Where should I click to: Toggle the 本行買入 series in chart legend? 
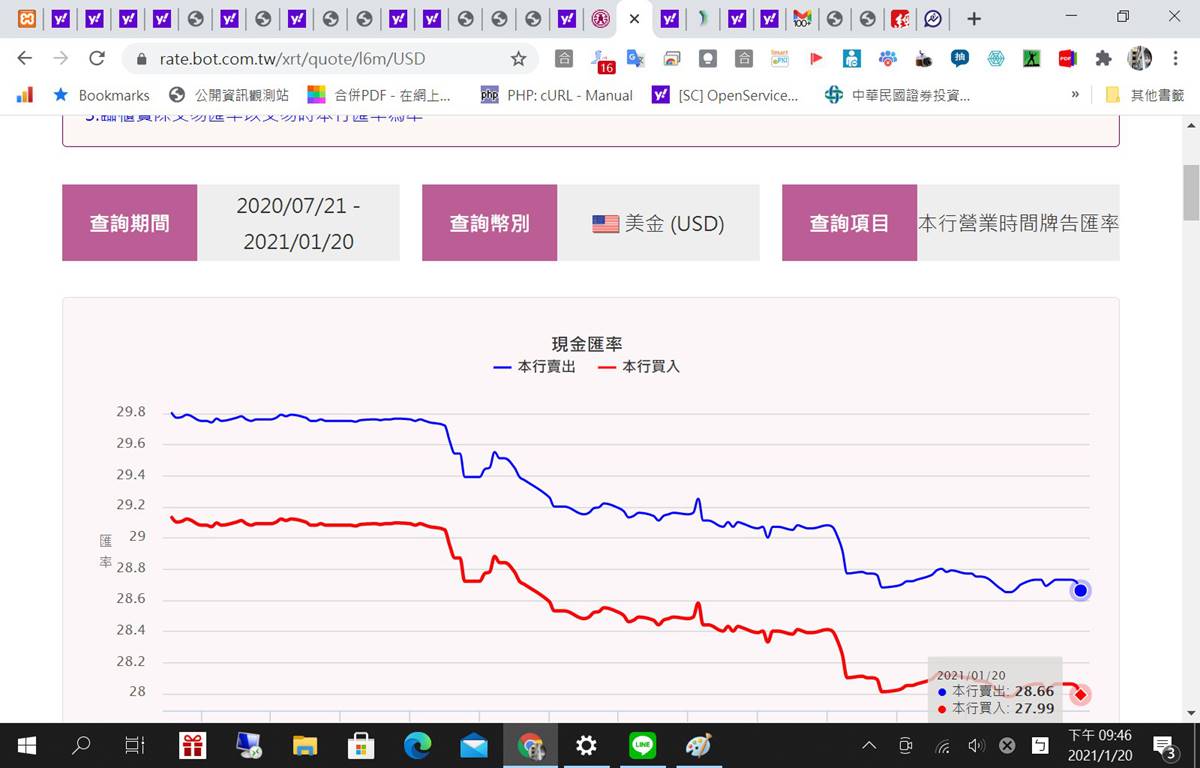pos(639,367)
